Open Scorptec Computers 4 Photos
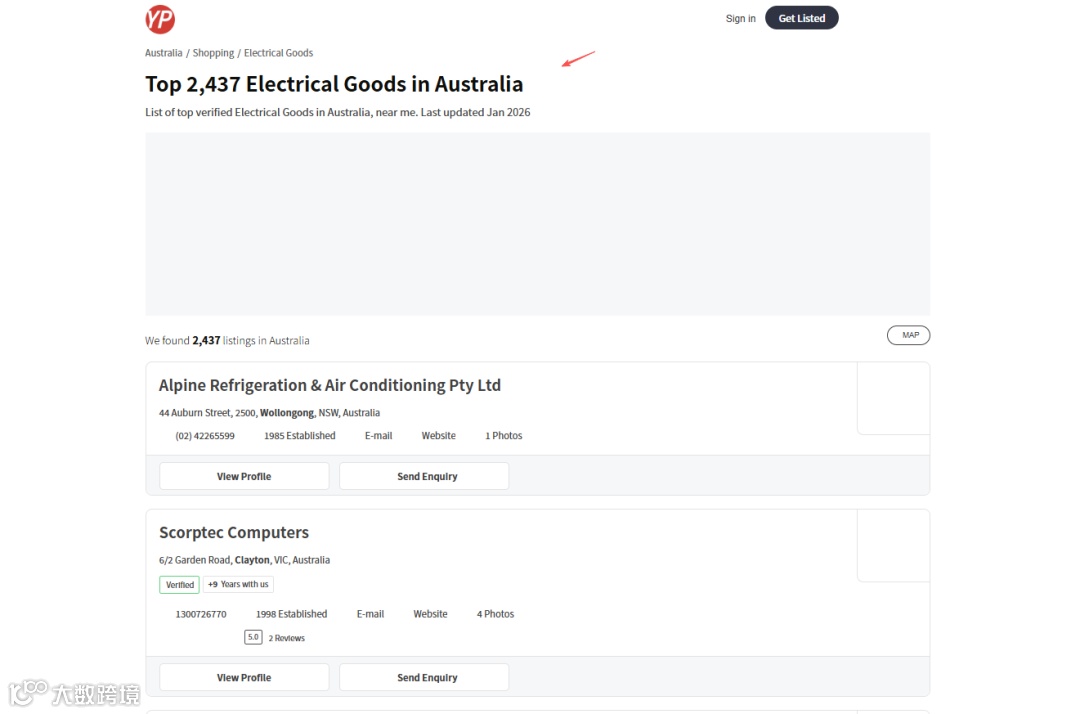The image size is (1080, 714). point(495,614)
